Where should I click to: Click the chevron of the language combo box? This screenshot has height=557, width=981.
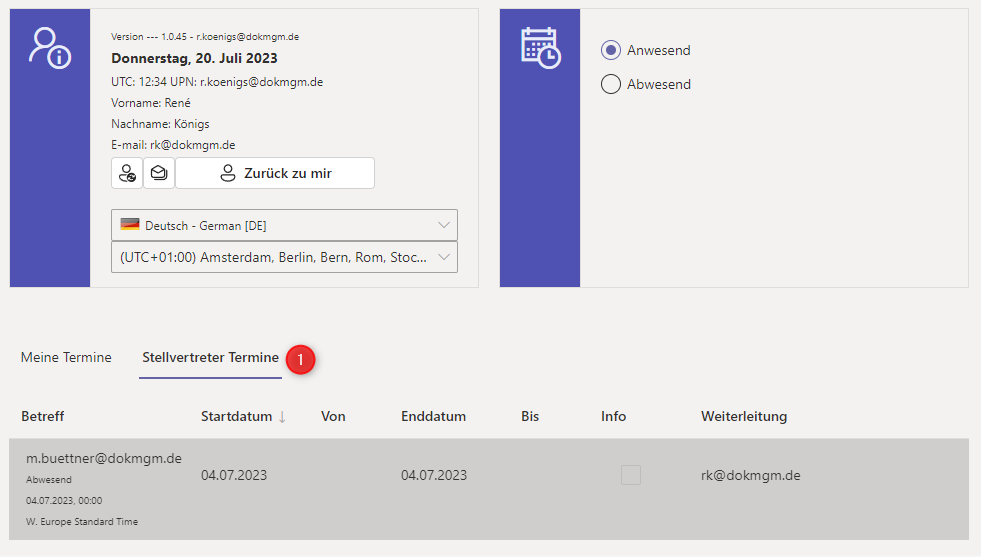pos(445,225)
